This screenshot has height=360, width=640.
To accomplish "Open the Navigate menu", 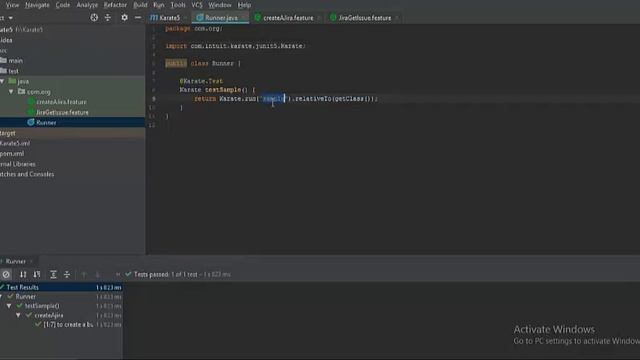I will (x=37, y=5).
